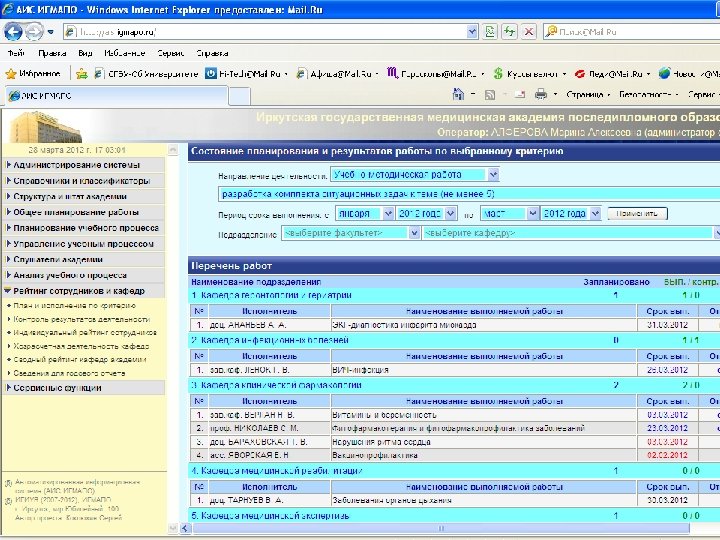Image resolution: width=720 pixels, height=540 pixels.
Task: Click the Print icon in command bar
Action: (541, 95)
